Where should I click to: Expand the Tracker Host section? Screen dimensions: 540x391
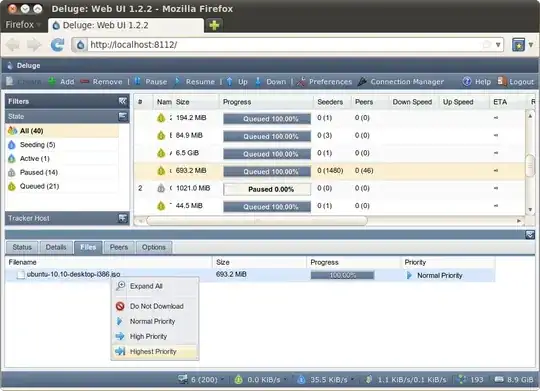(123, 218)
